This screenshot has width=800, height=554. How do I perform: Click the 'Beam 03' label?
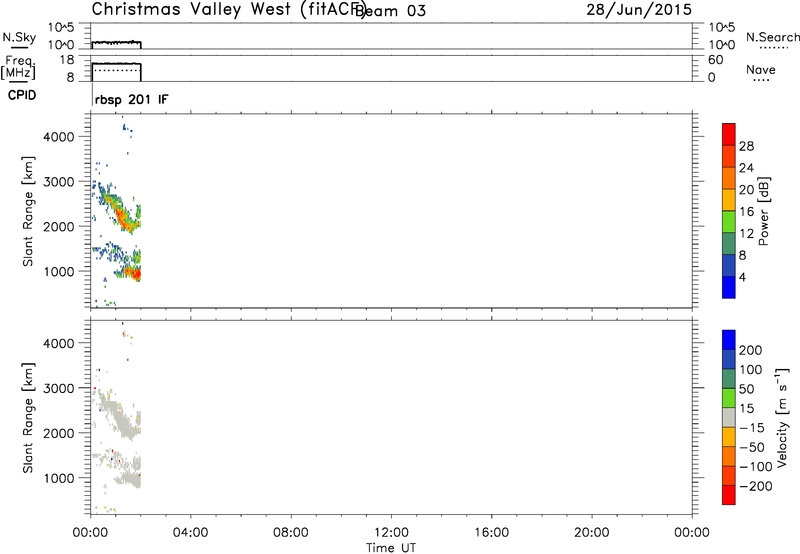pyautogui.click(x=390, y=11)
